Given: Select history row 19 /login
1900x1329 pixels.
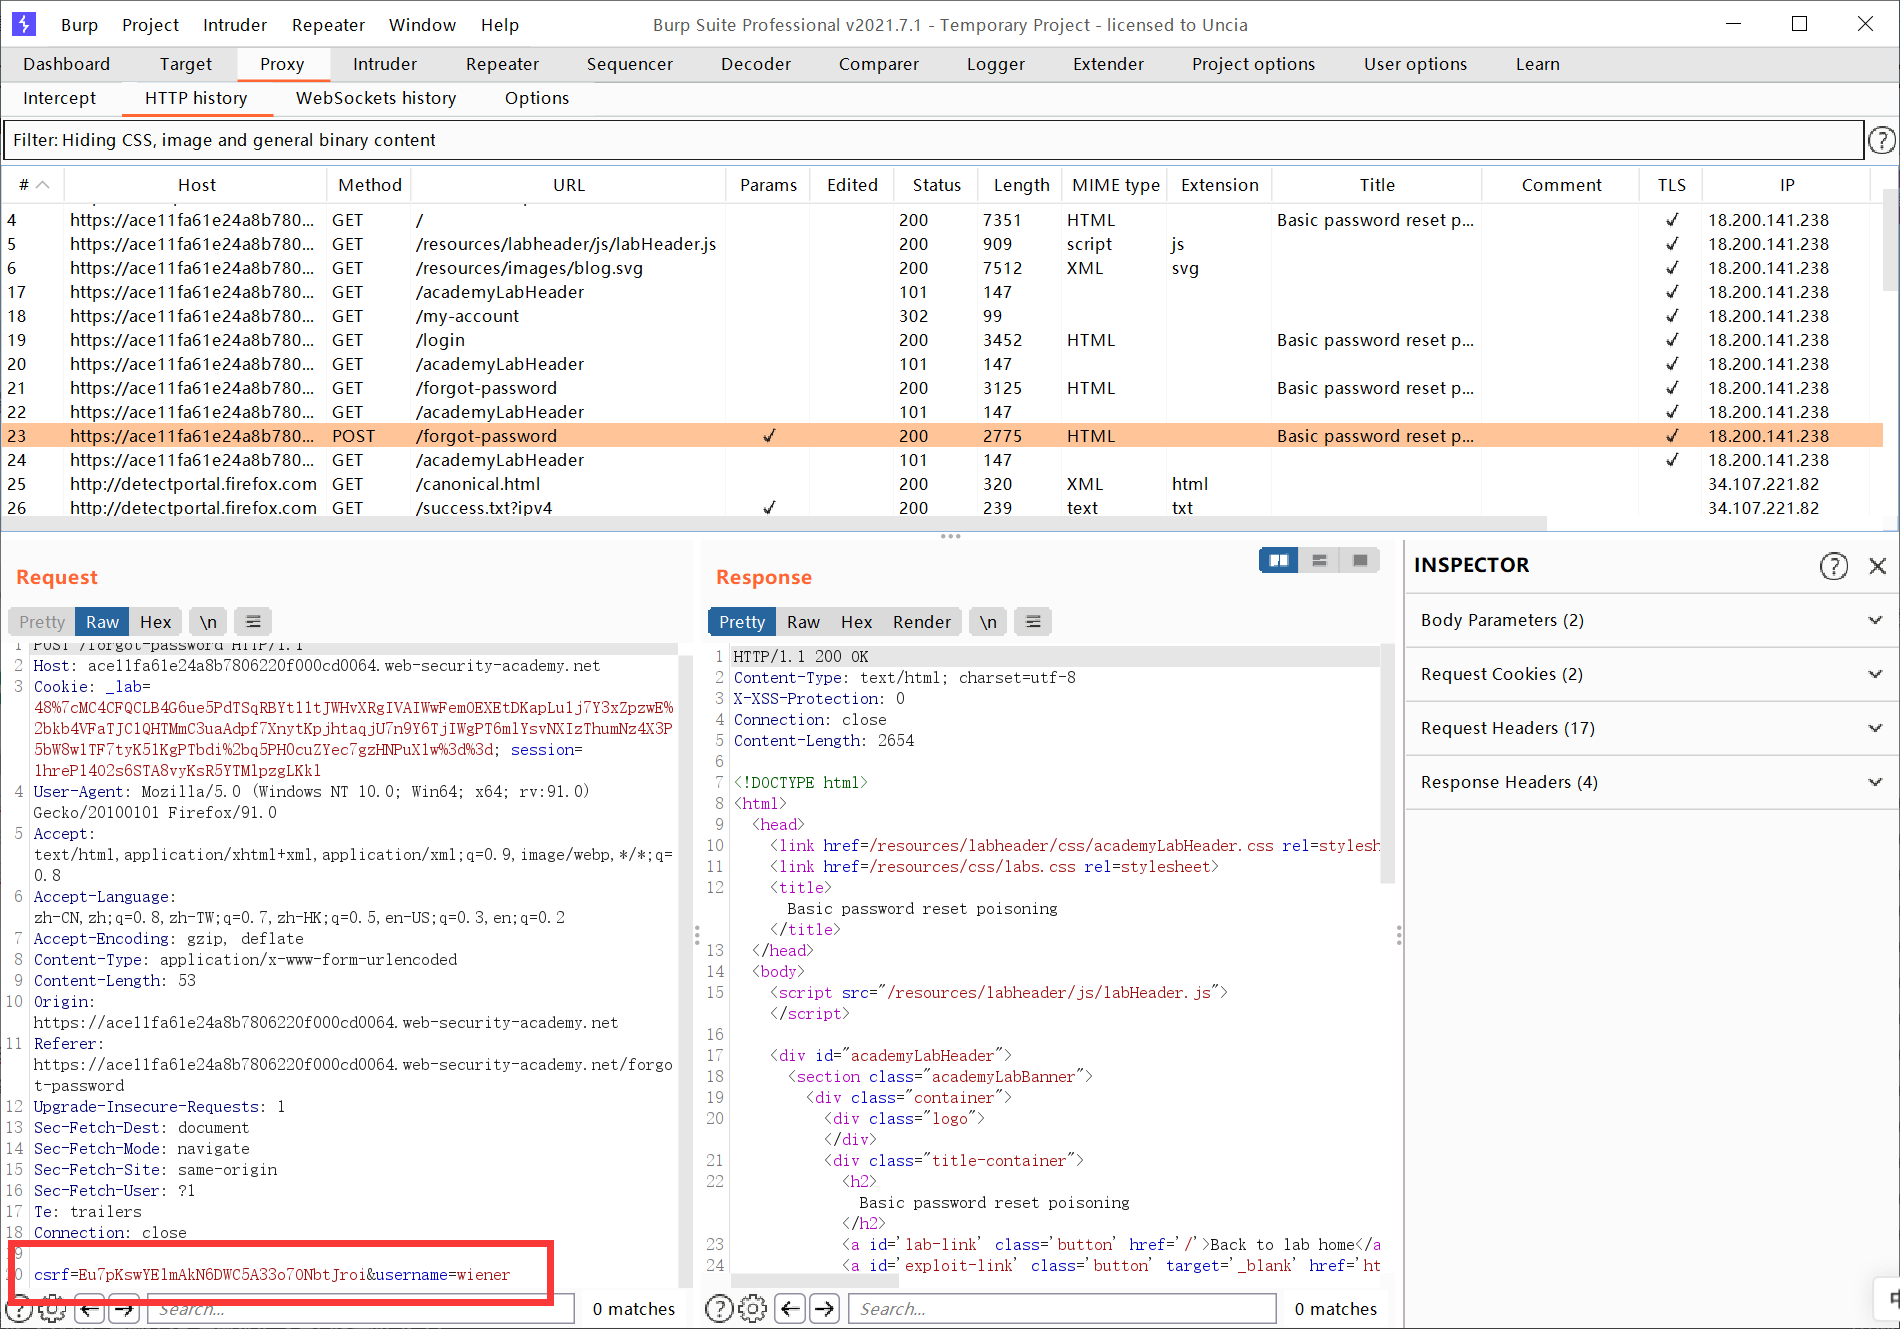Looking at the screenshot, I should coord(942,340).
